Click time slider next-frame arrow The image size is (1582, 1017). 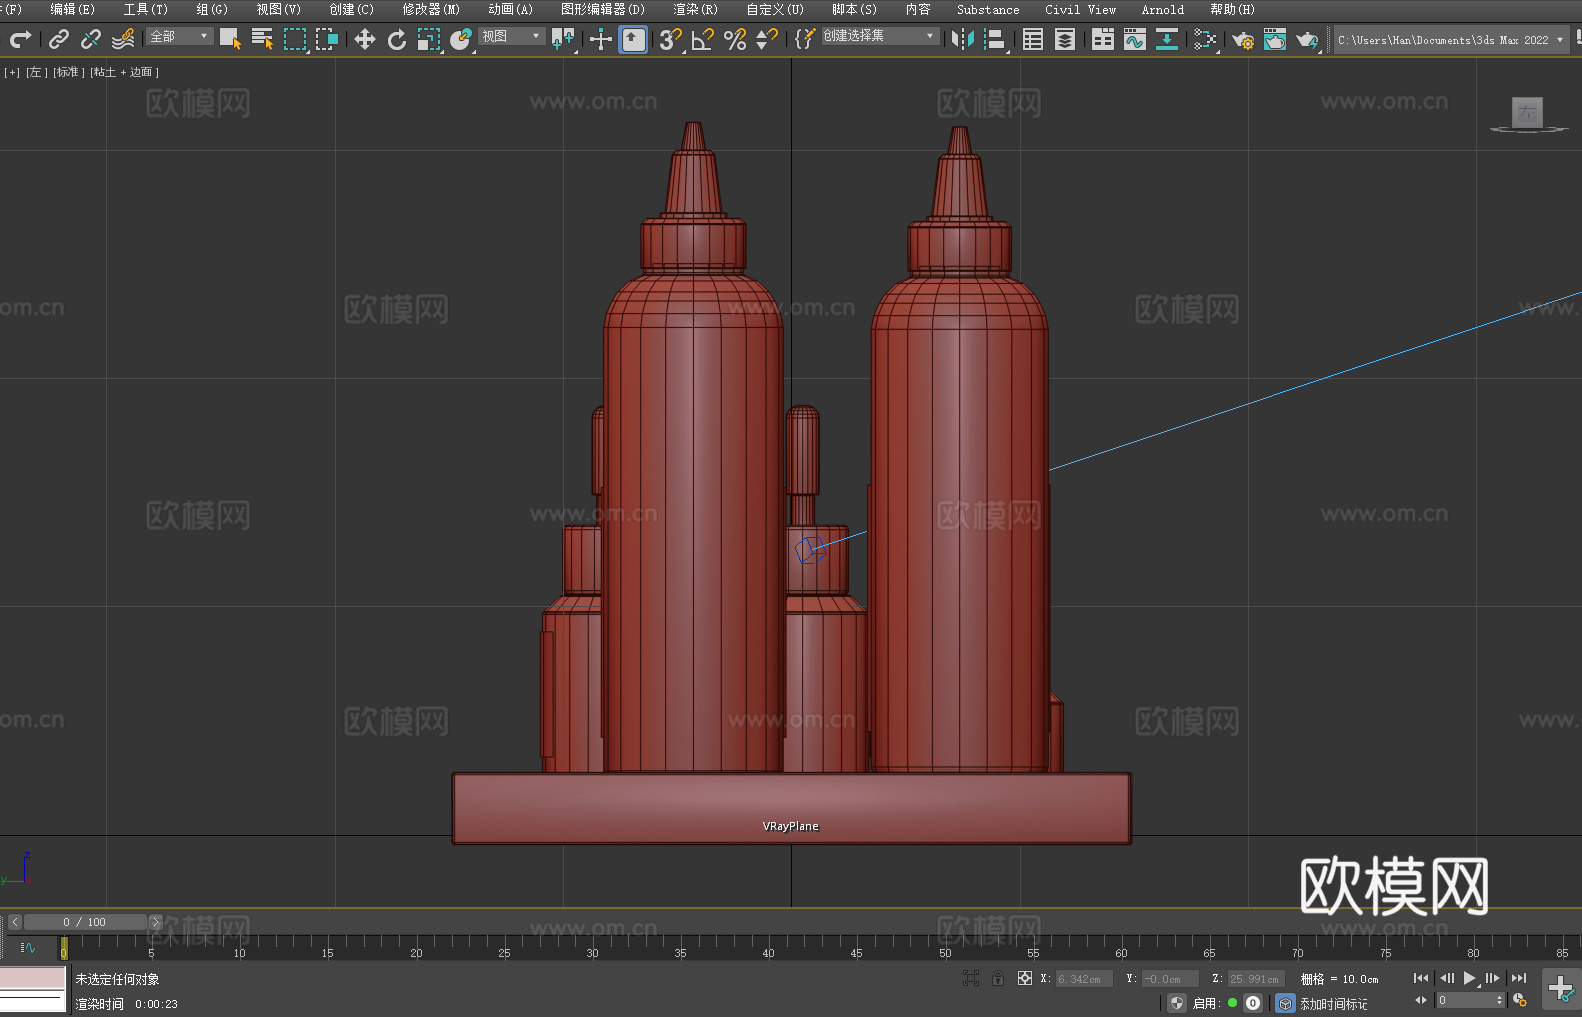[x=155, y=922]
